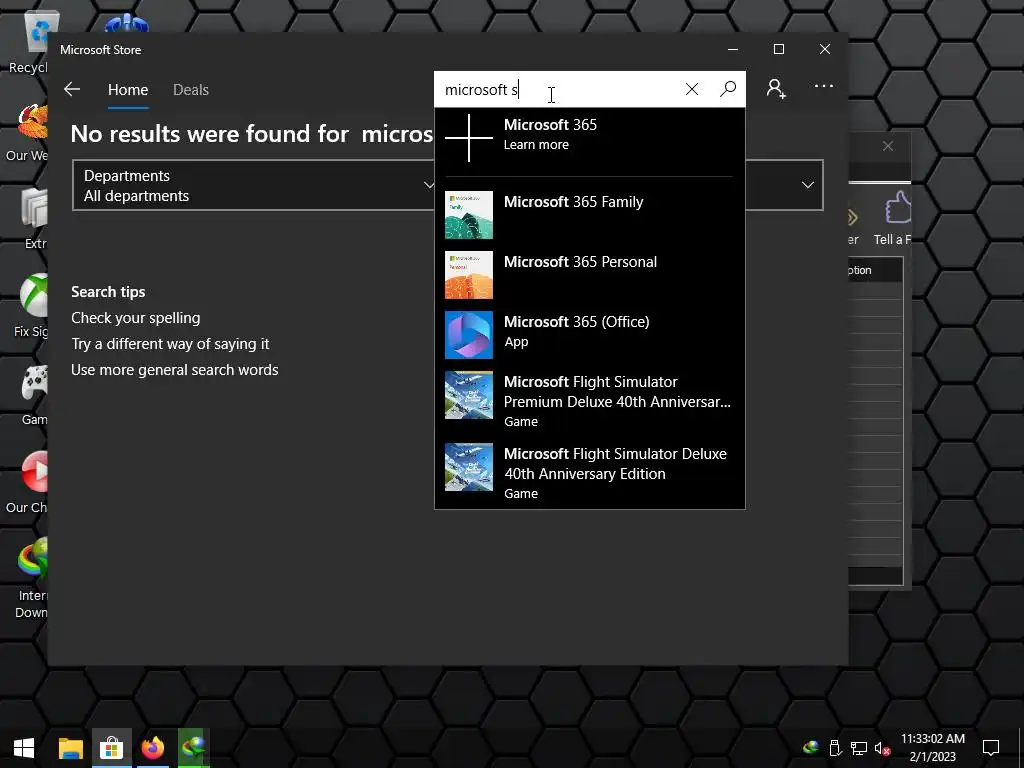This screenshot has height=768, width=1024.
Task: Open File Explorer from the taskbar
Action: click(71, 748)
